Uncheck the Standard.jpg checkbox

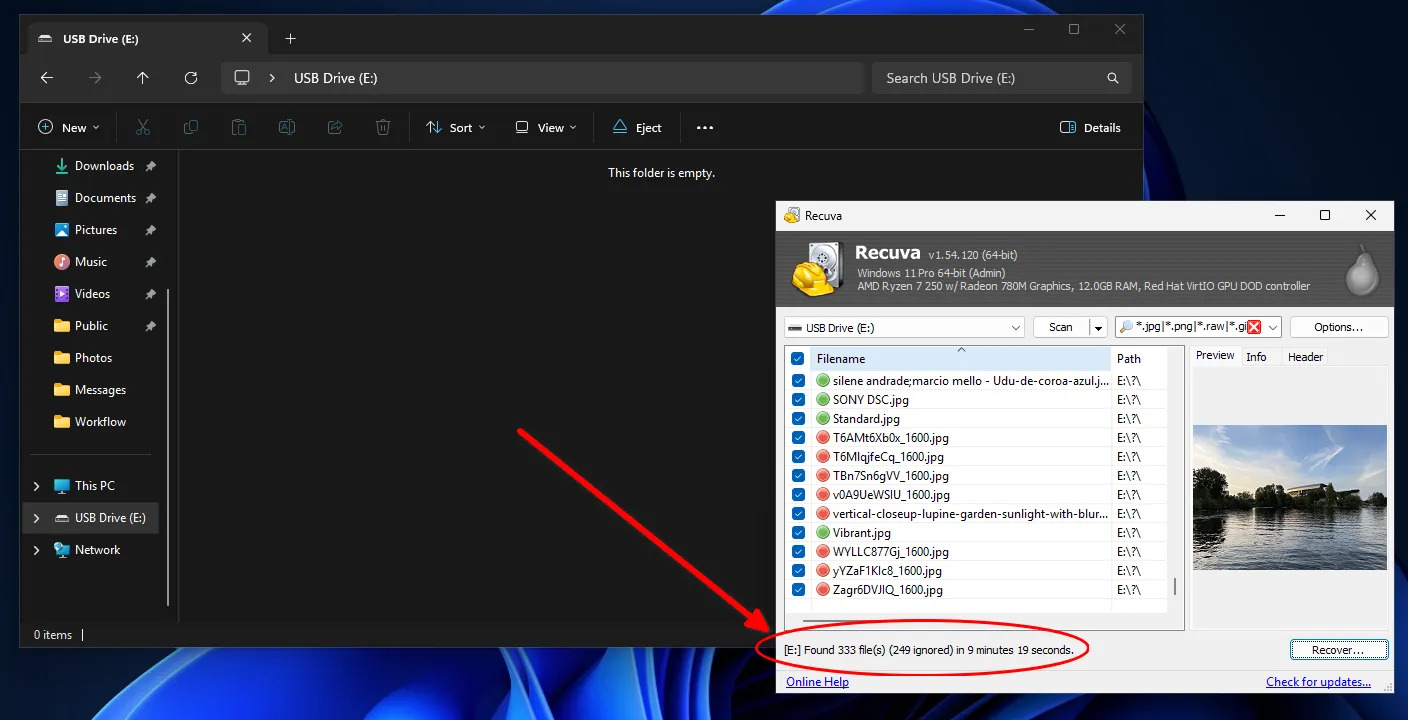tap(798, 419)
